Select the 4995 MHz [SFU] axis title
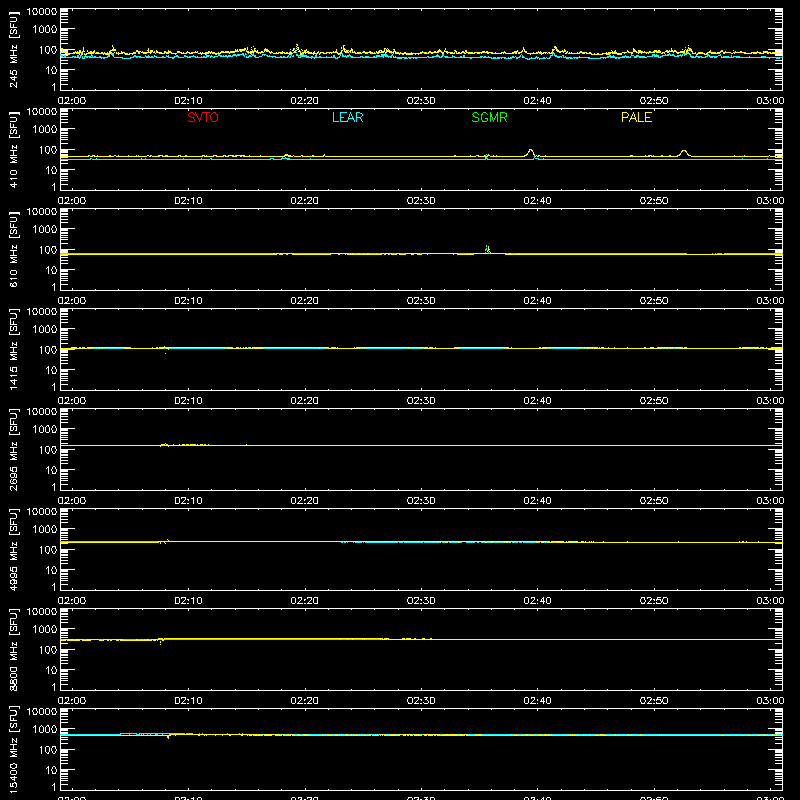The image size is (800, 800). [x=13, y=550]
